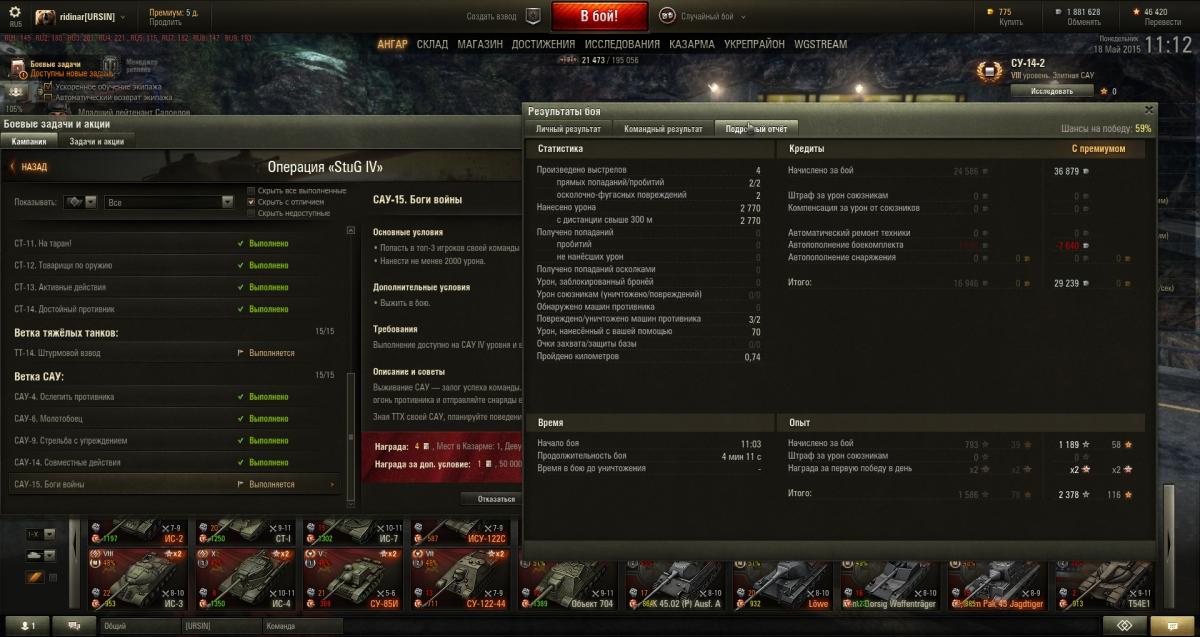
Task: Click the Боевые задачи icon
Action: 18,69
